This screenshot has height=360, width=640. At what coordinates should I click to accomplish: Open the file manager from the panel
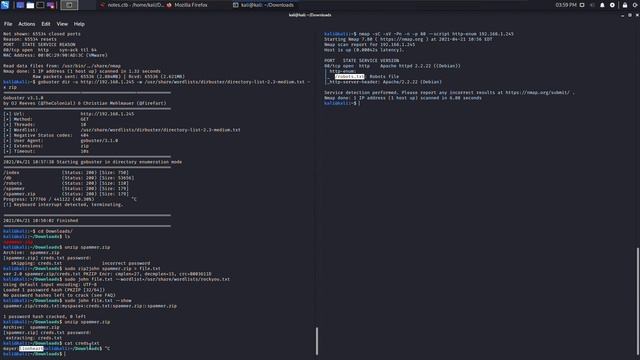click(30, 5)
